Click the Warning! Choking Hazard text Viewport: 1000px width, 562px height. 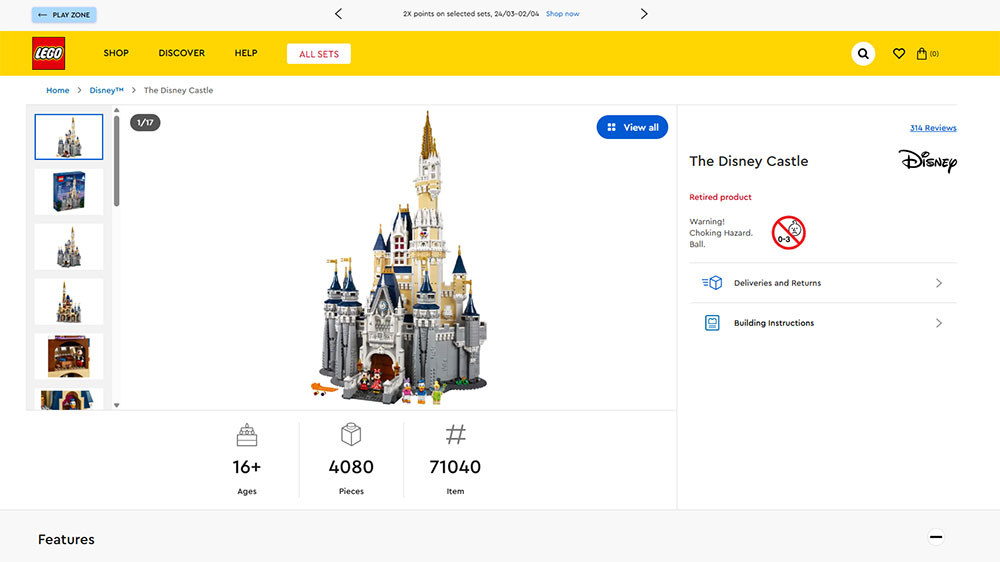click(x=721, y=233)
